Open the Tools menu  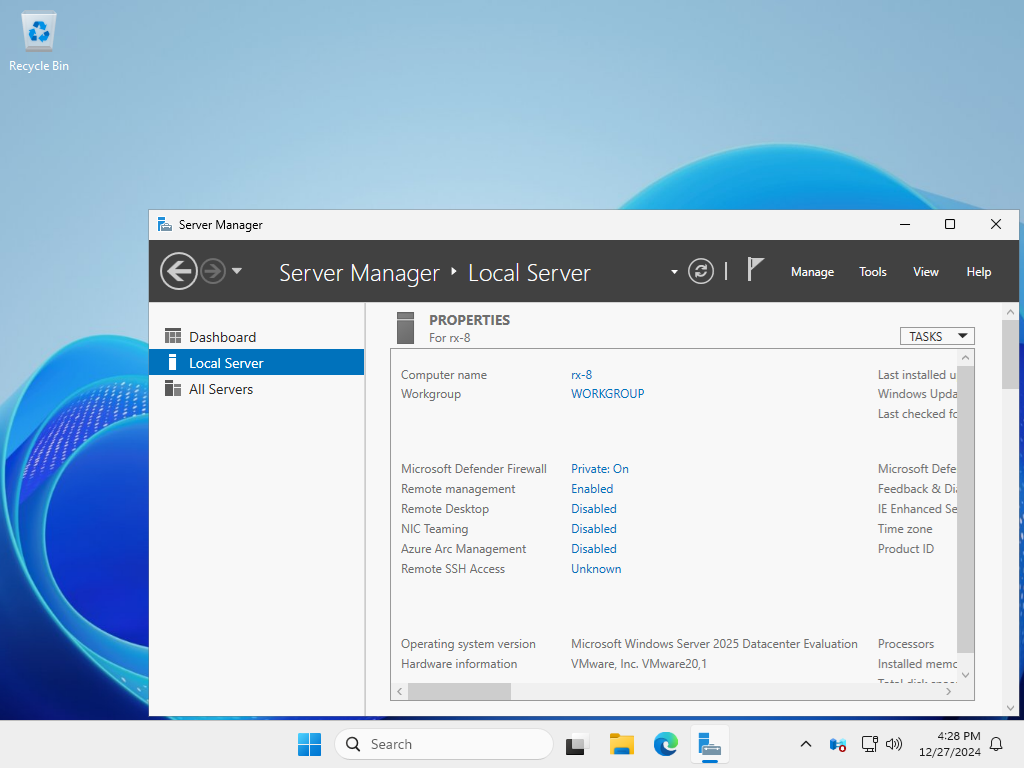(x=872, y=272)
